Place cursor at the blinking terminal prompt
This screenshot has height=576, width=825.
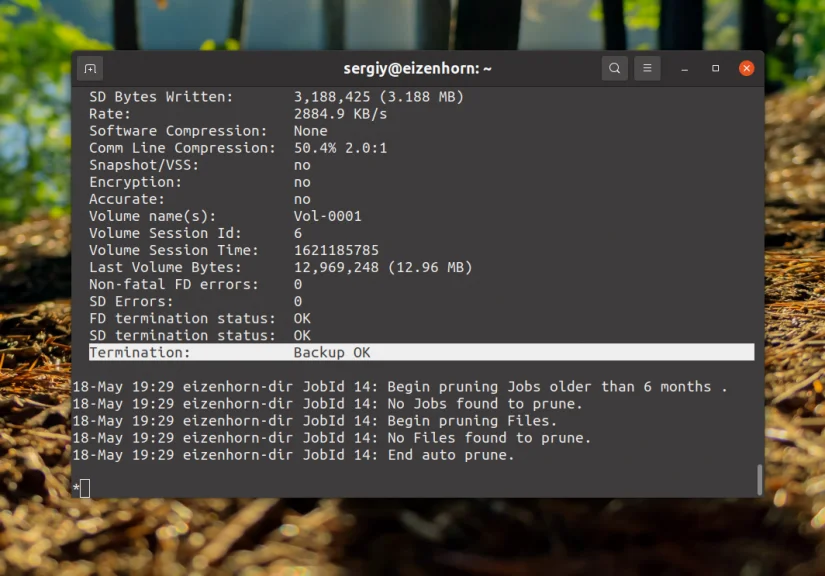coord(84,488)
